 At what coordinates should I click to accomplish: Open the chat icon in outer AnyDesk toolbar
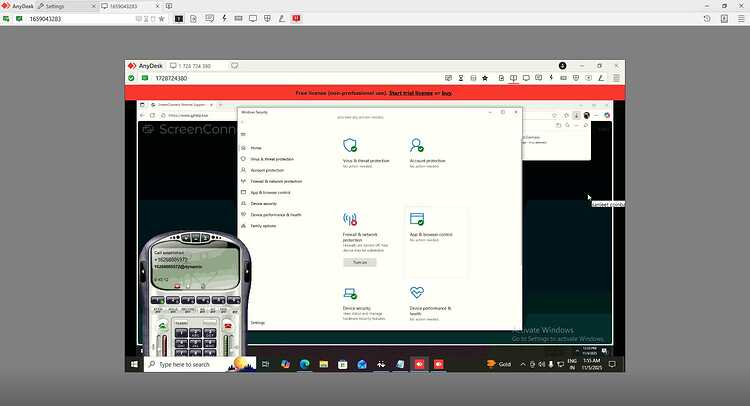210,19
